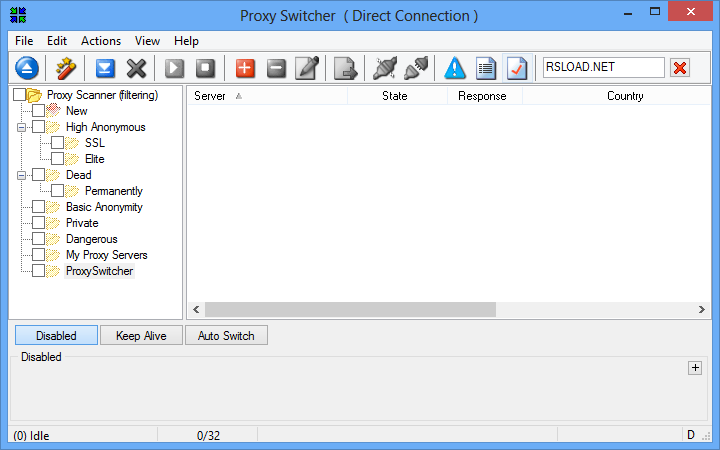Open the Edit menu
This screenshot has width=720, height=450.
57,41
